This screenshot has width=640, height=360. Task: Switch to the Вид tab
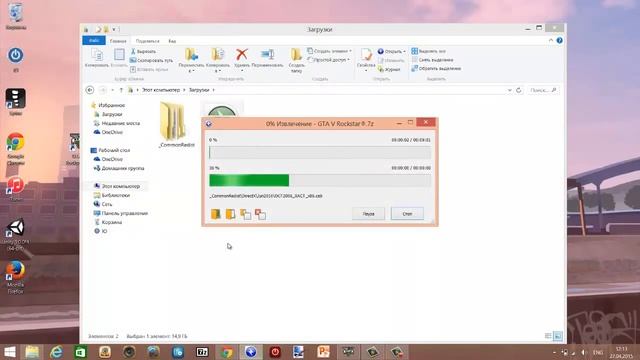pyautogui.click(x=172, y=41)
